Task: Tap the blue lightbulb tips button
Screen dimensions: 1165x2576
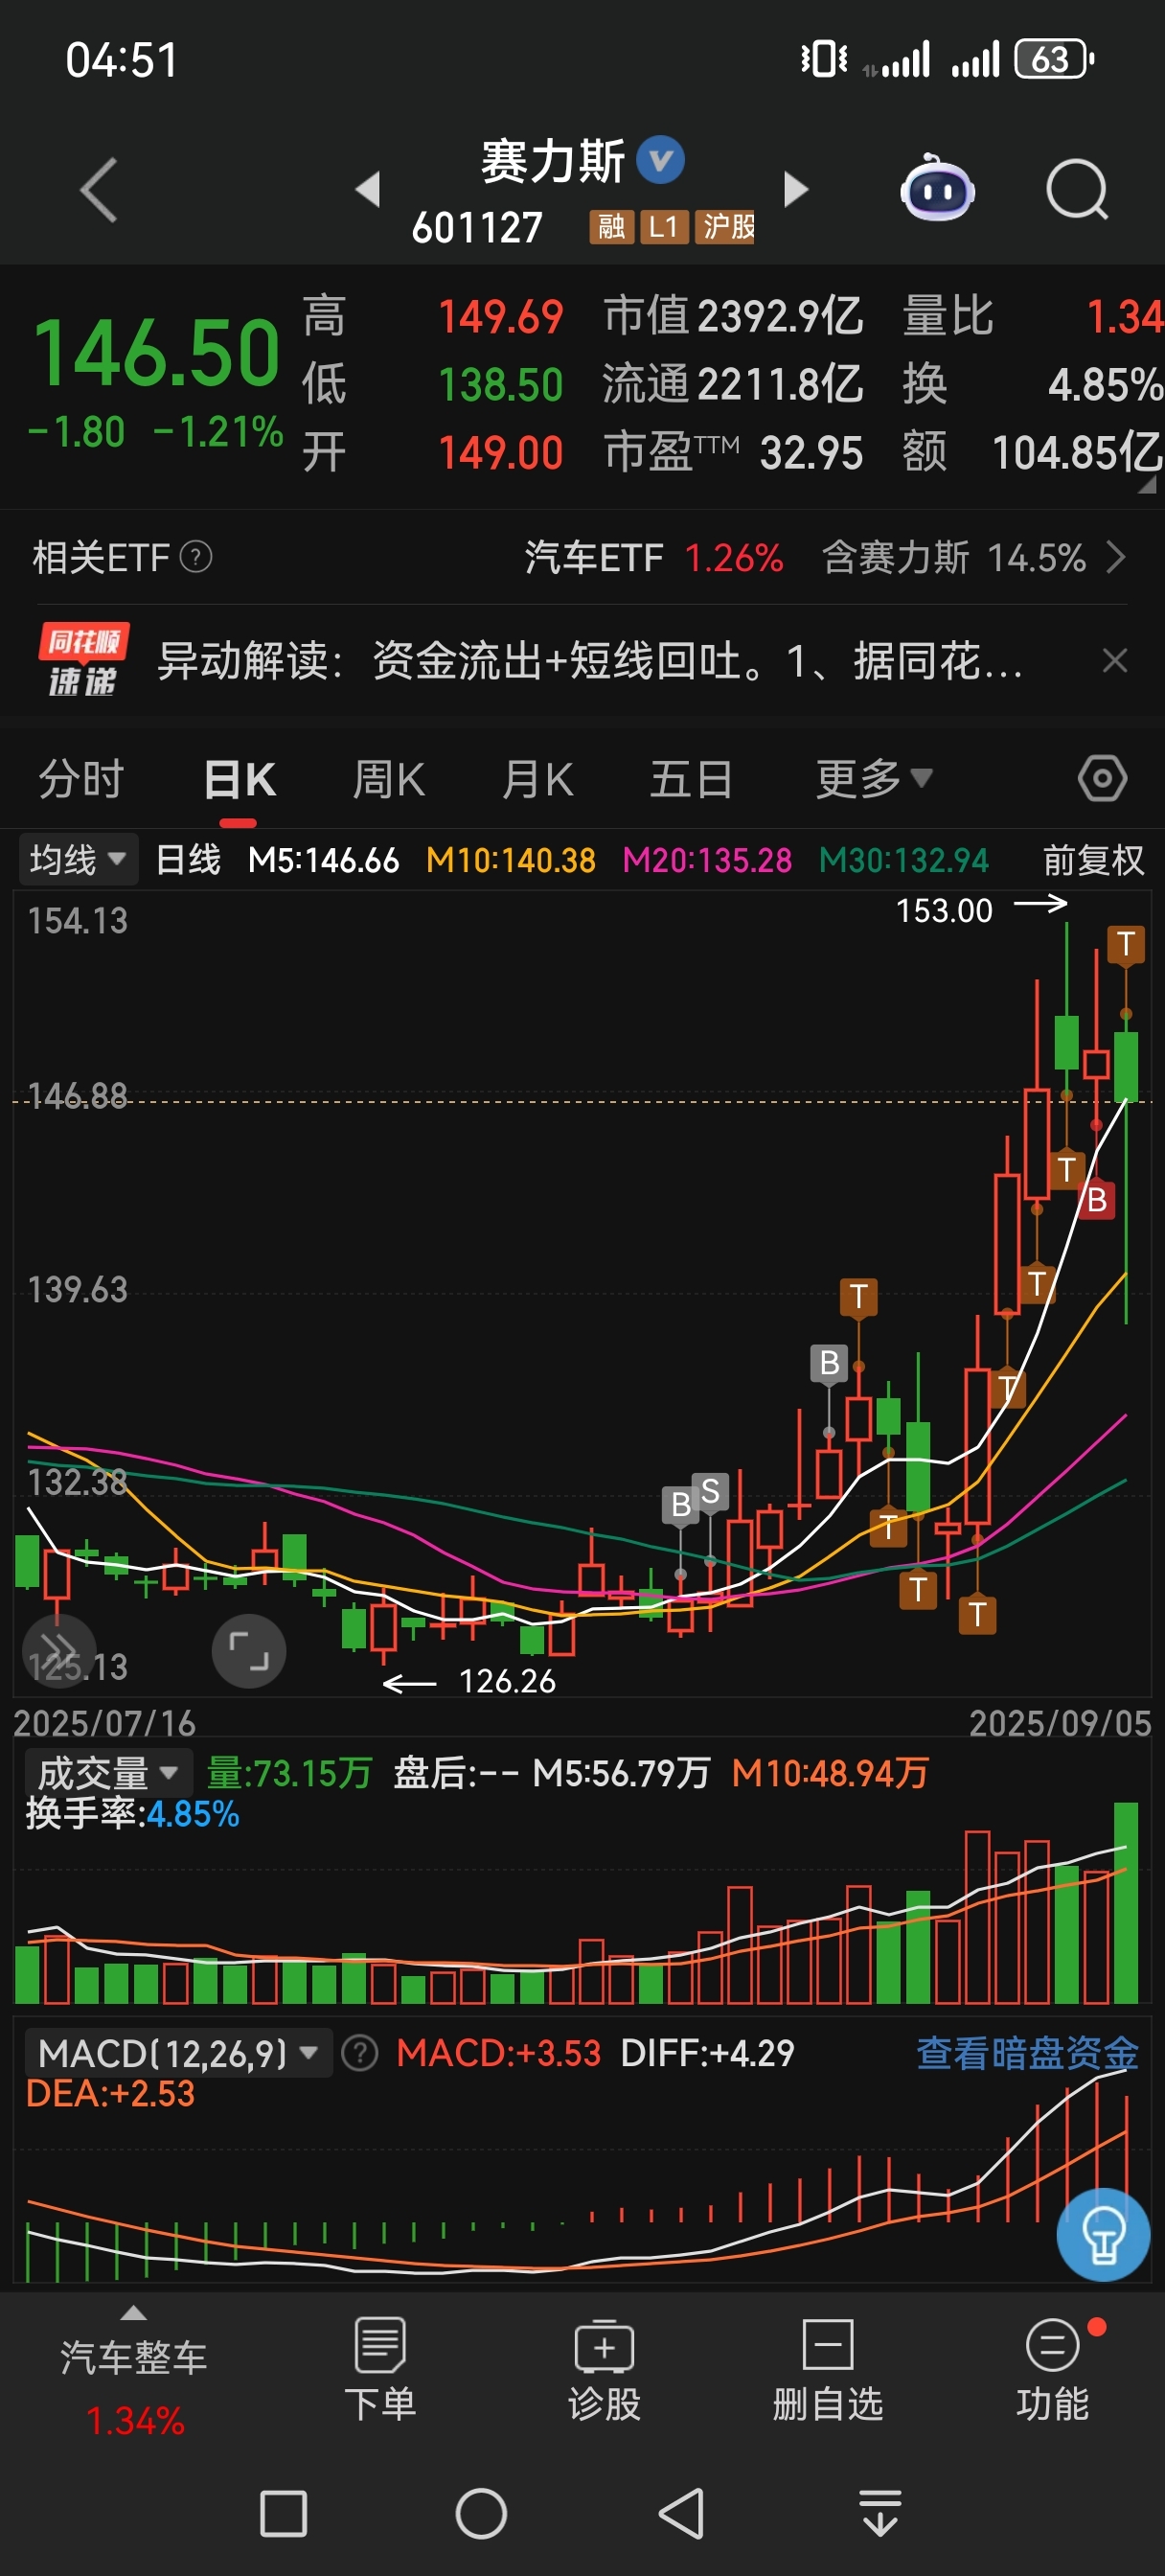Action: [1103, 2235]
